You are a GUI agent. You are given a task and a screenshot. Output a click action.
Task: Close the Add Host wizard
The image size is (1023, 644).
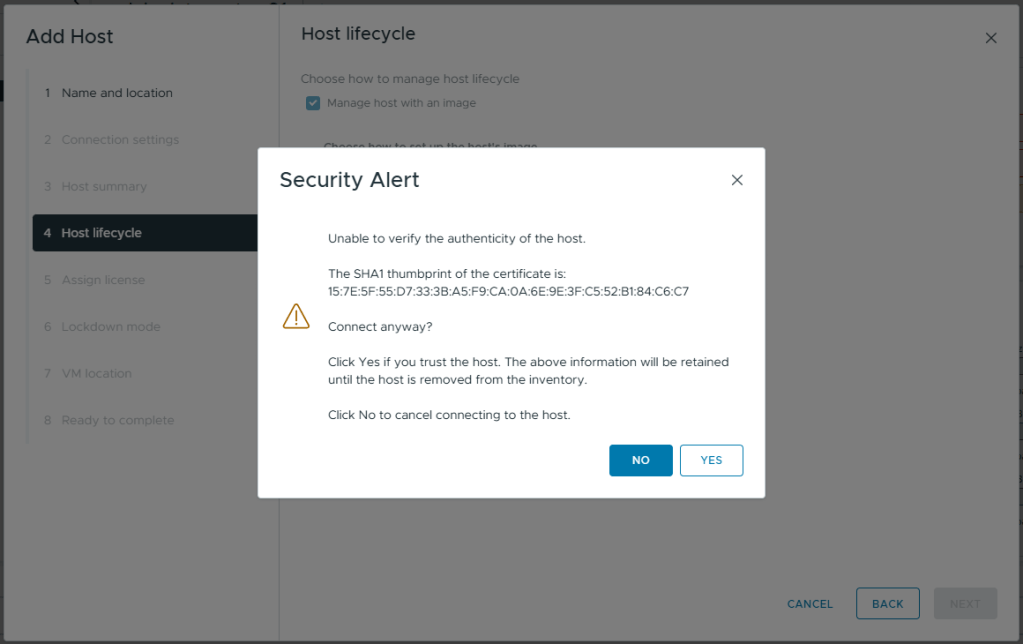point(991,38)
